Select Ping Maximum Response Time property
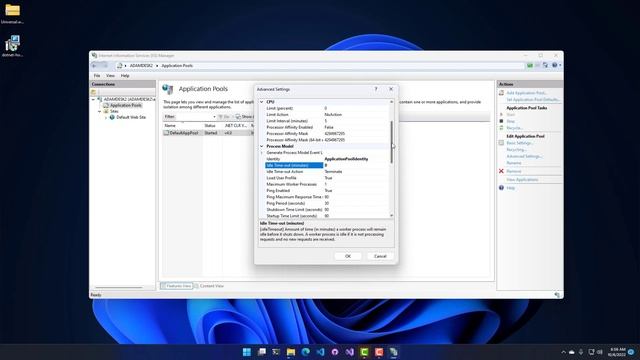The height and width of the screenshot is (360, 640). (327, 197)
